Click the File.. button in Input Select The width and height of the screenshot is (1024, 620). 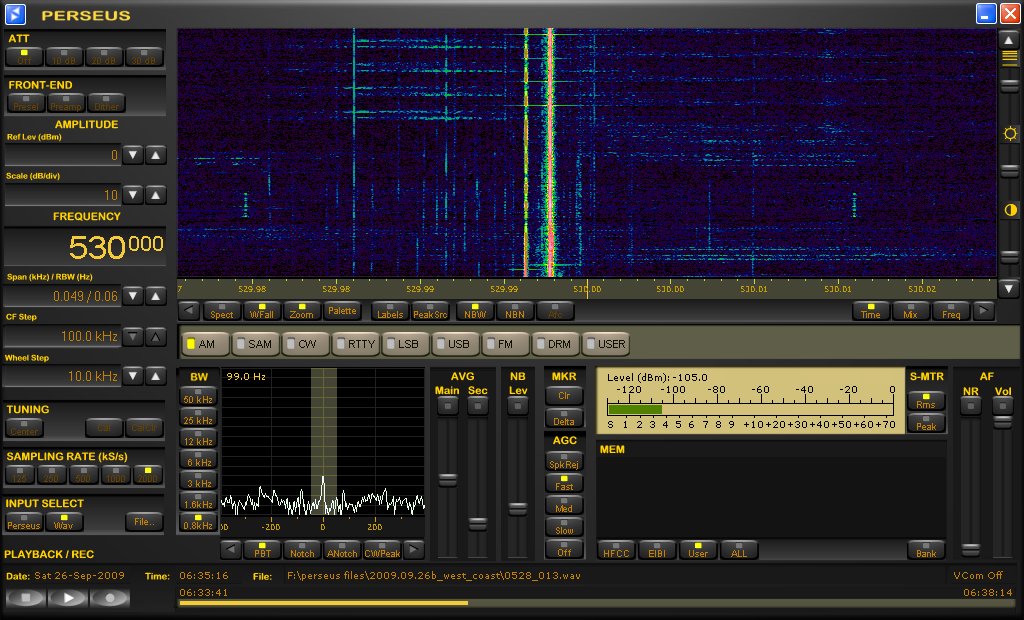click(144, 521)
